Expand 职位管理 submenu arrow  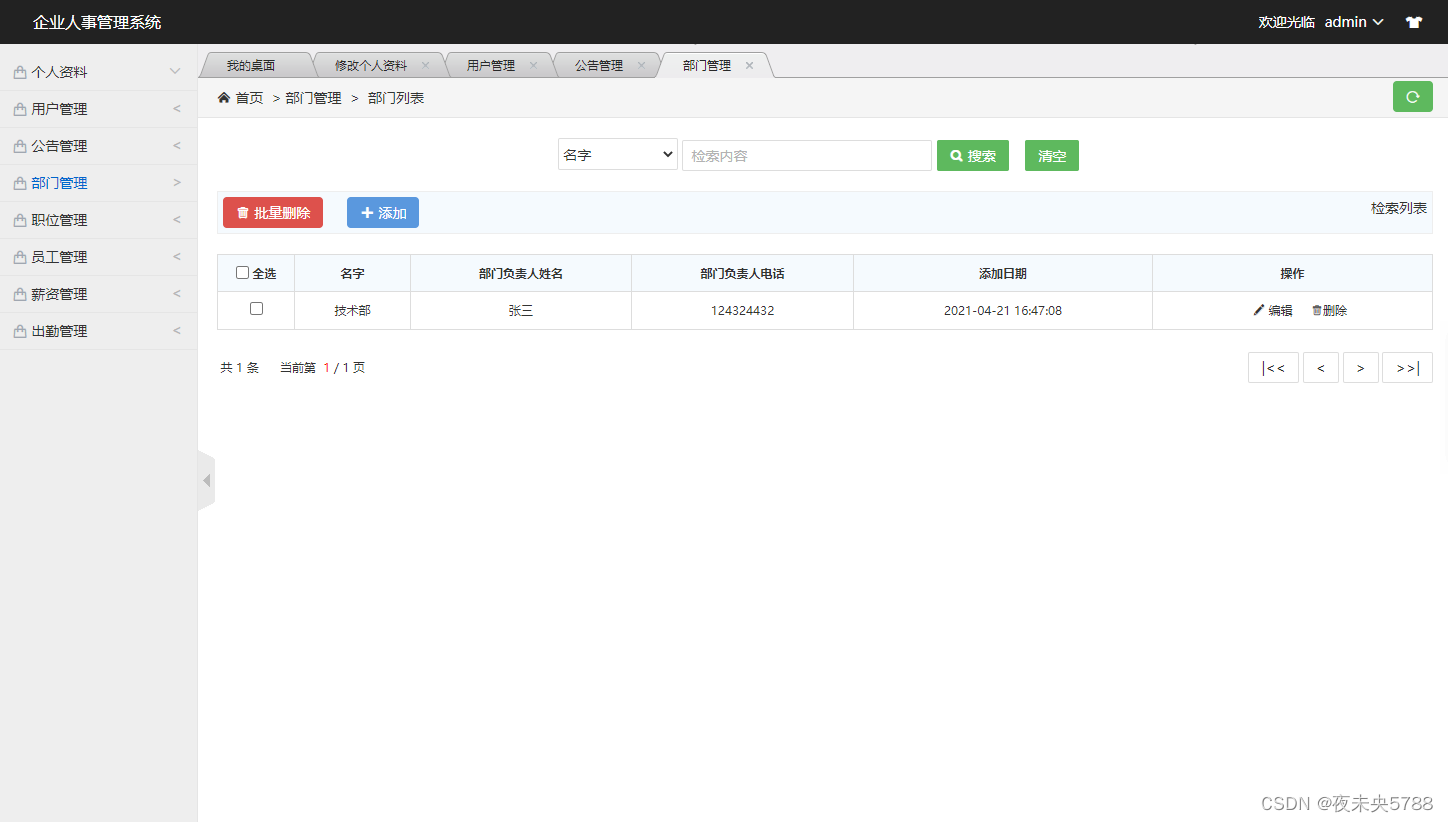point(177,220)
